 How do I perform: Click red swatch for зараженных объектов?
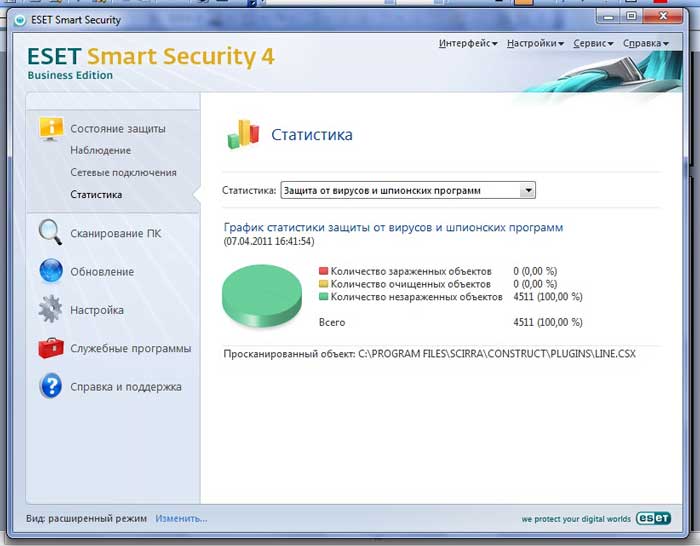tap(324, 271)
